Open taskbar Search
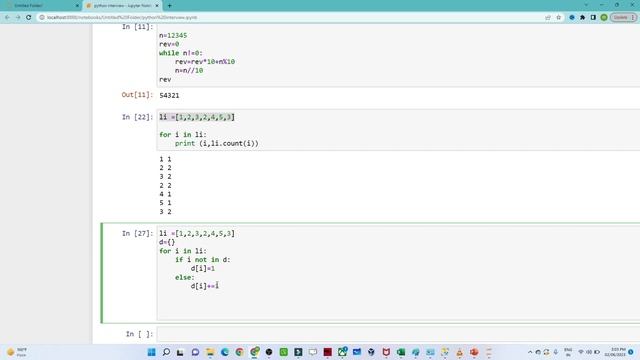640x360 pixels. click(166, 352)
